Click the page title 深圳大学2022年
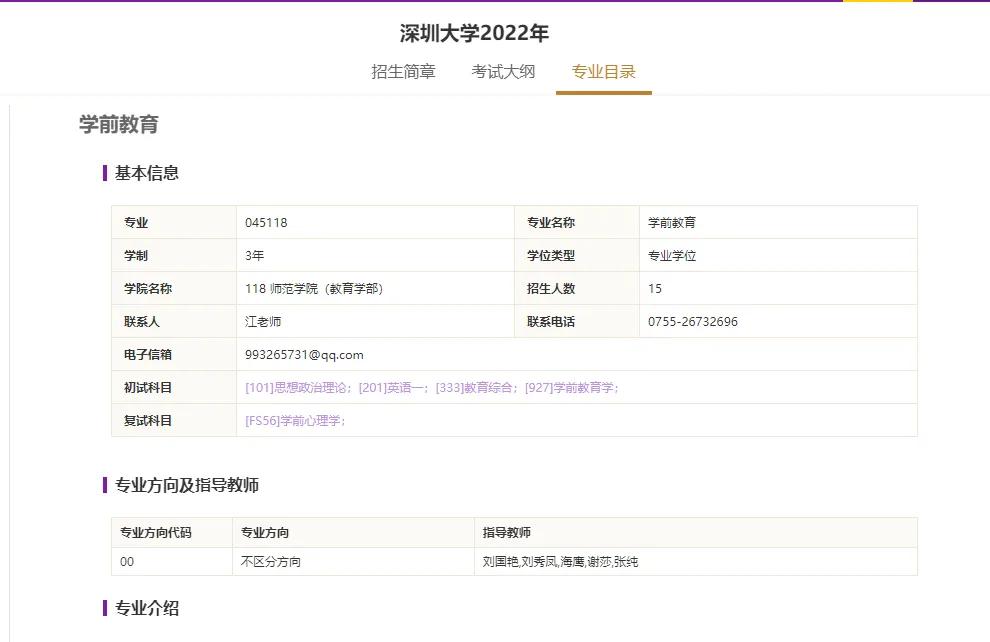Viewport: 990px width, 642px height. pyautogui.click(x=474, y=32)
